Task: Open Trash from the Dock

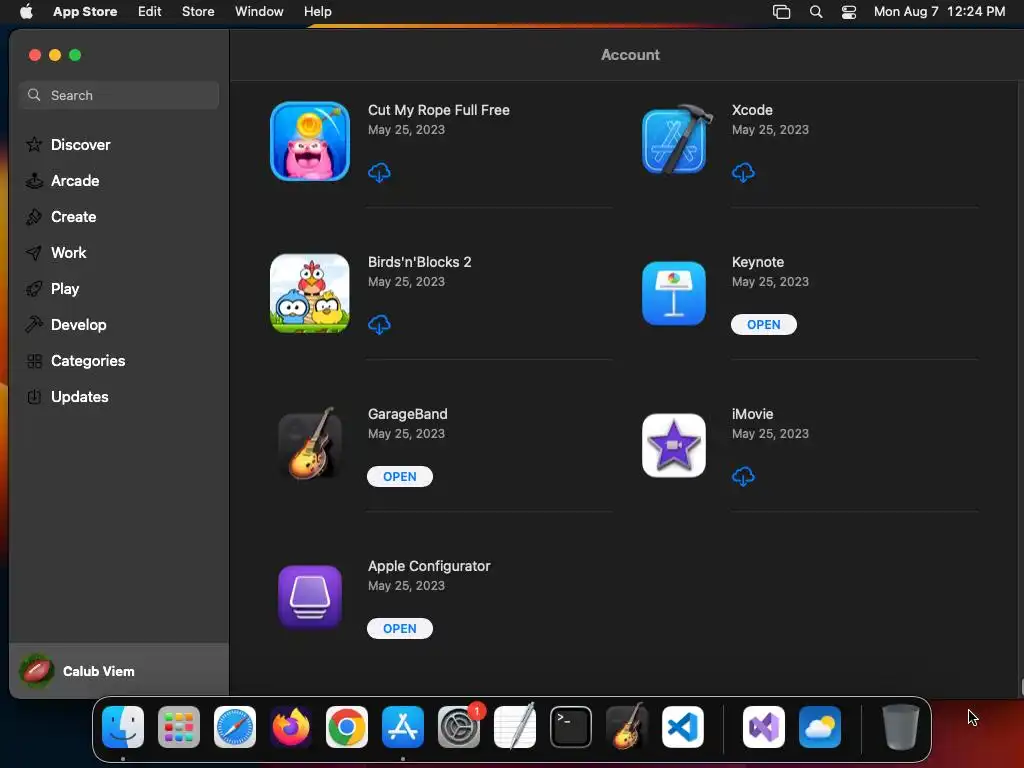Action: pyautogui.click(x=901, y=727)
